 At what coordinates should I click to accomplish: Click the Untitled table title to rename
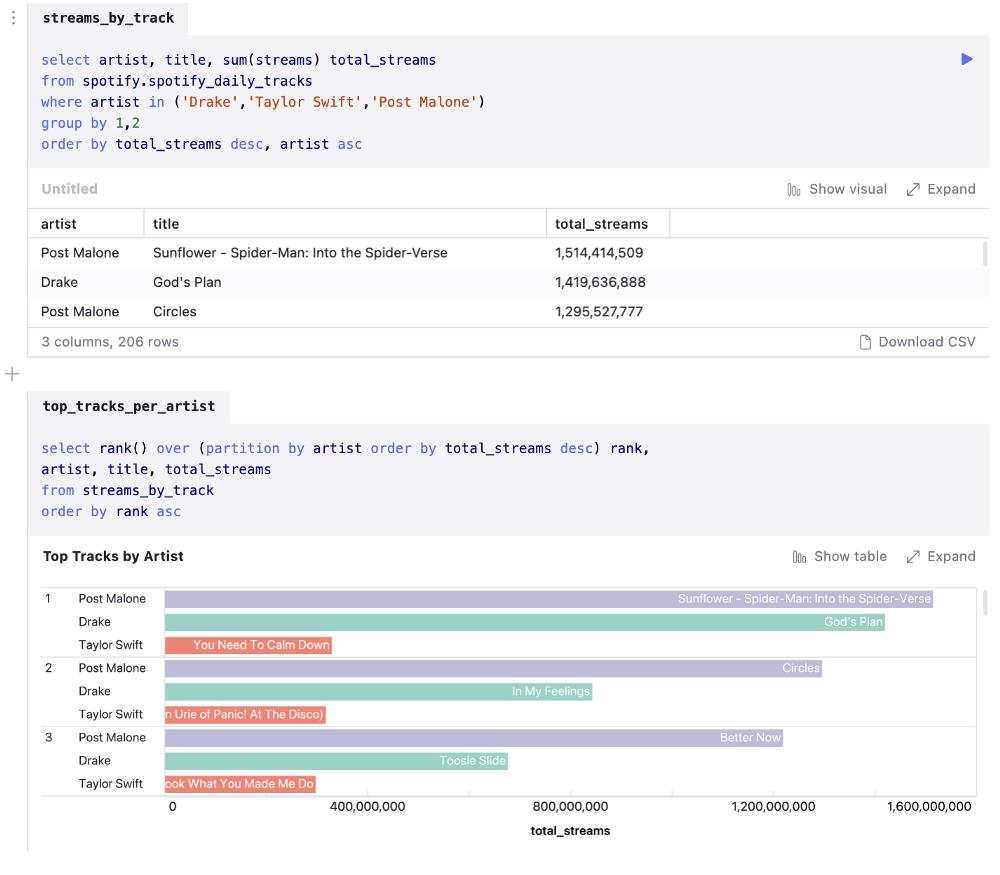pyautogui.click(x=69, y=189)
